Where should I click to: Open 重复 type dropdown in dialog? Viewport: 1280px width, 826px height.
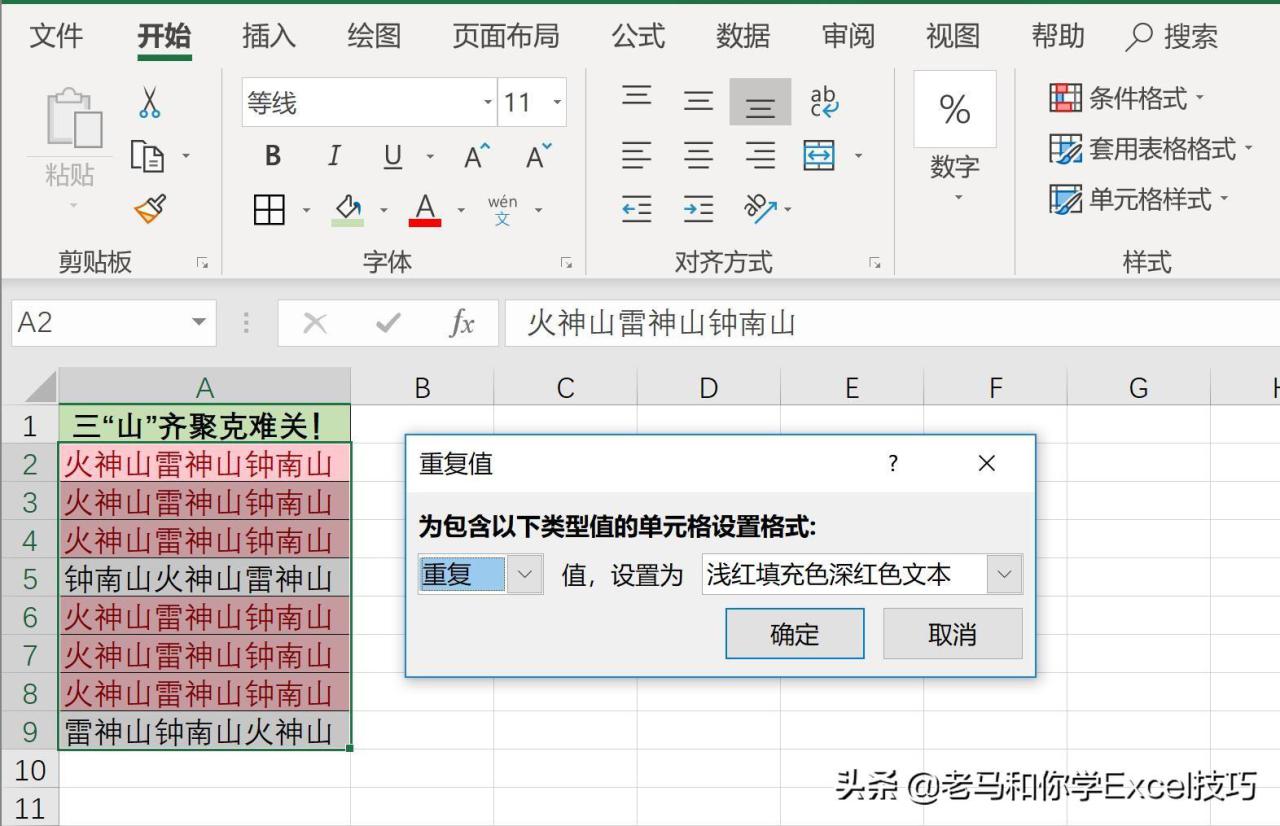526,575
